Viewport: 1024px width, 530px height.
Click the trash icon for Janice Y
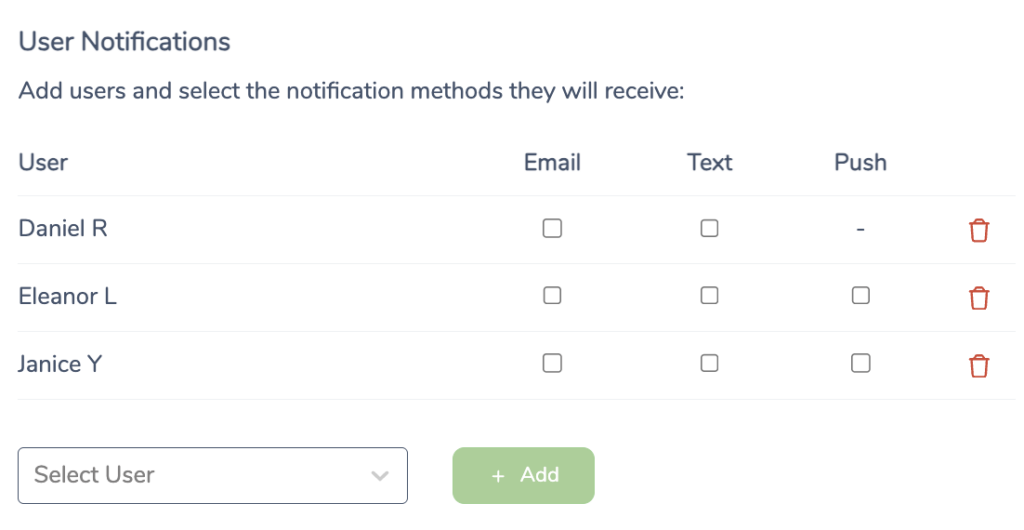pos(978,366)
